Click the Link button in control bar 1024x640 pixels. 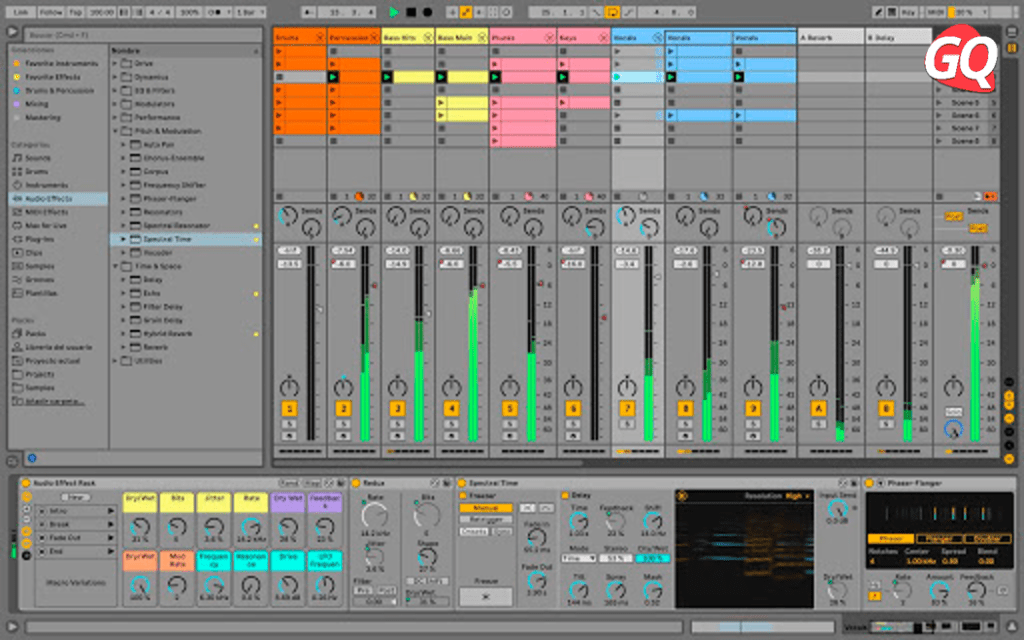[x=21, y=12]
